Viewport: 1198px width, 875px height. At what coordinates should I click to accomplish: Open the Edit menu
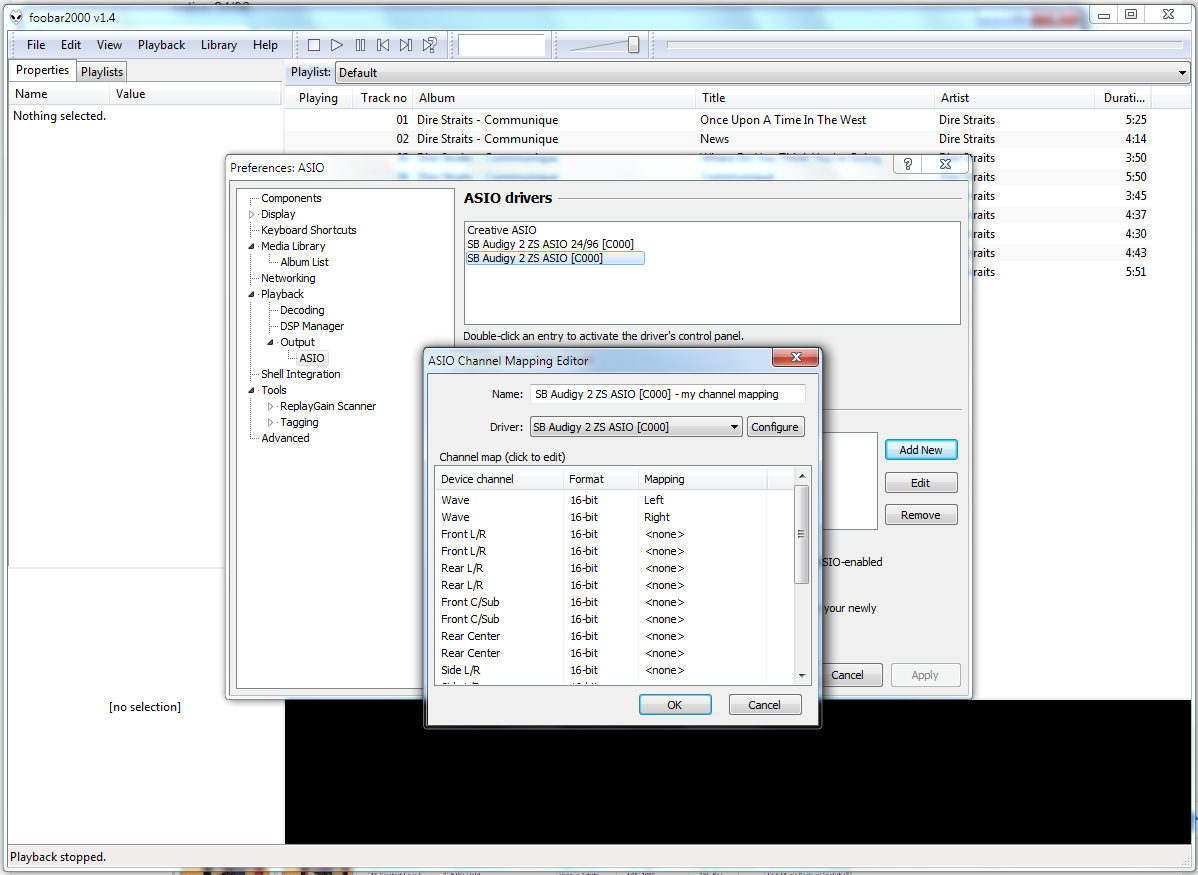click(71, 45)
